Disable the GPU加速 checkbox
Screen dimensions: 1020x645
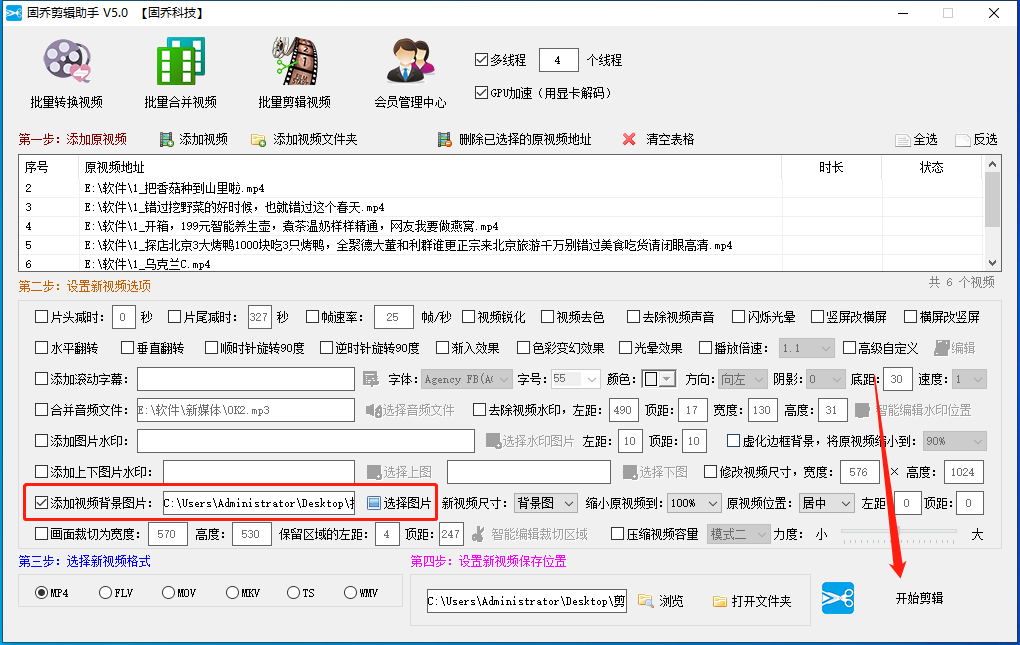click(x=481, y=93)
